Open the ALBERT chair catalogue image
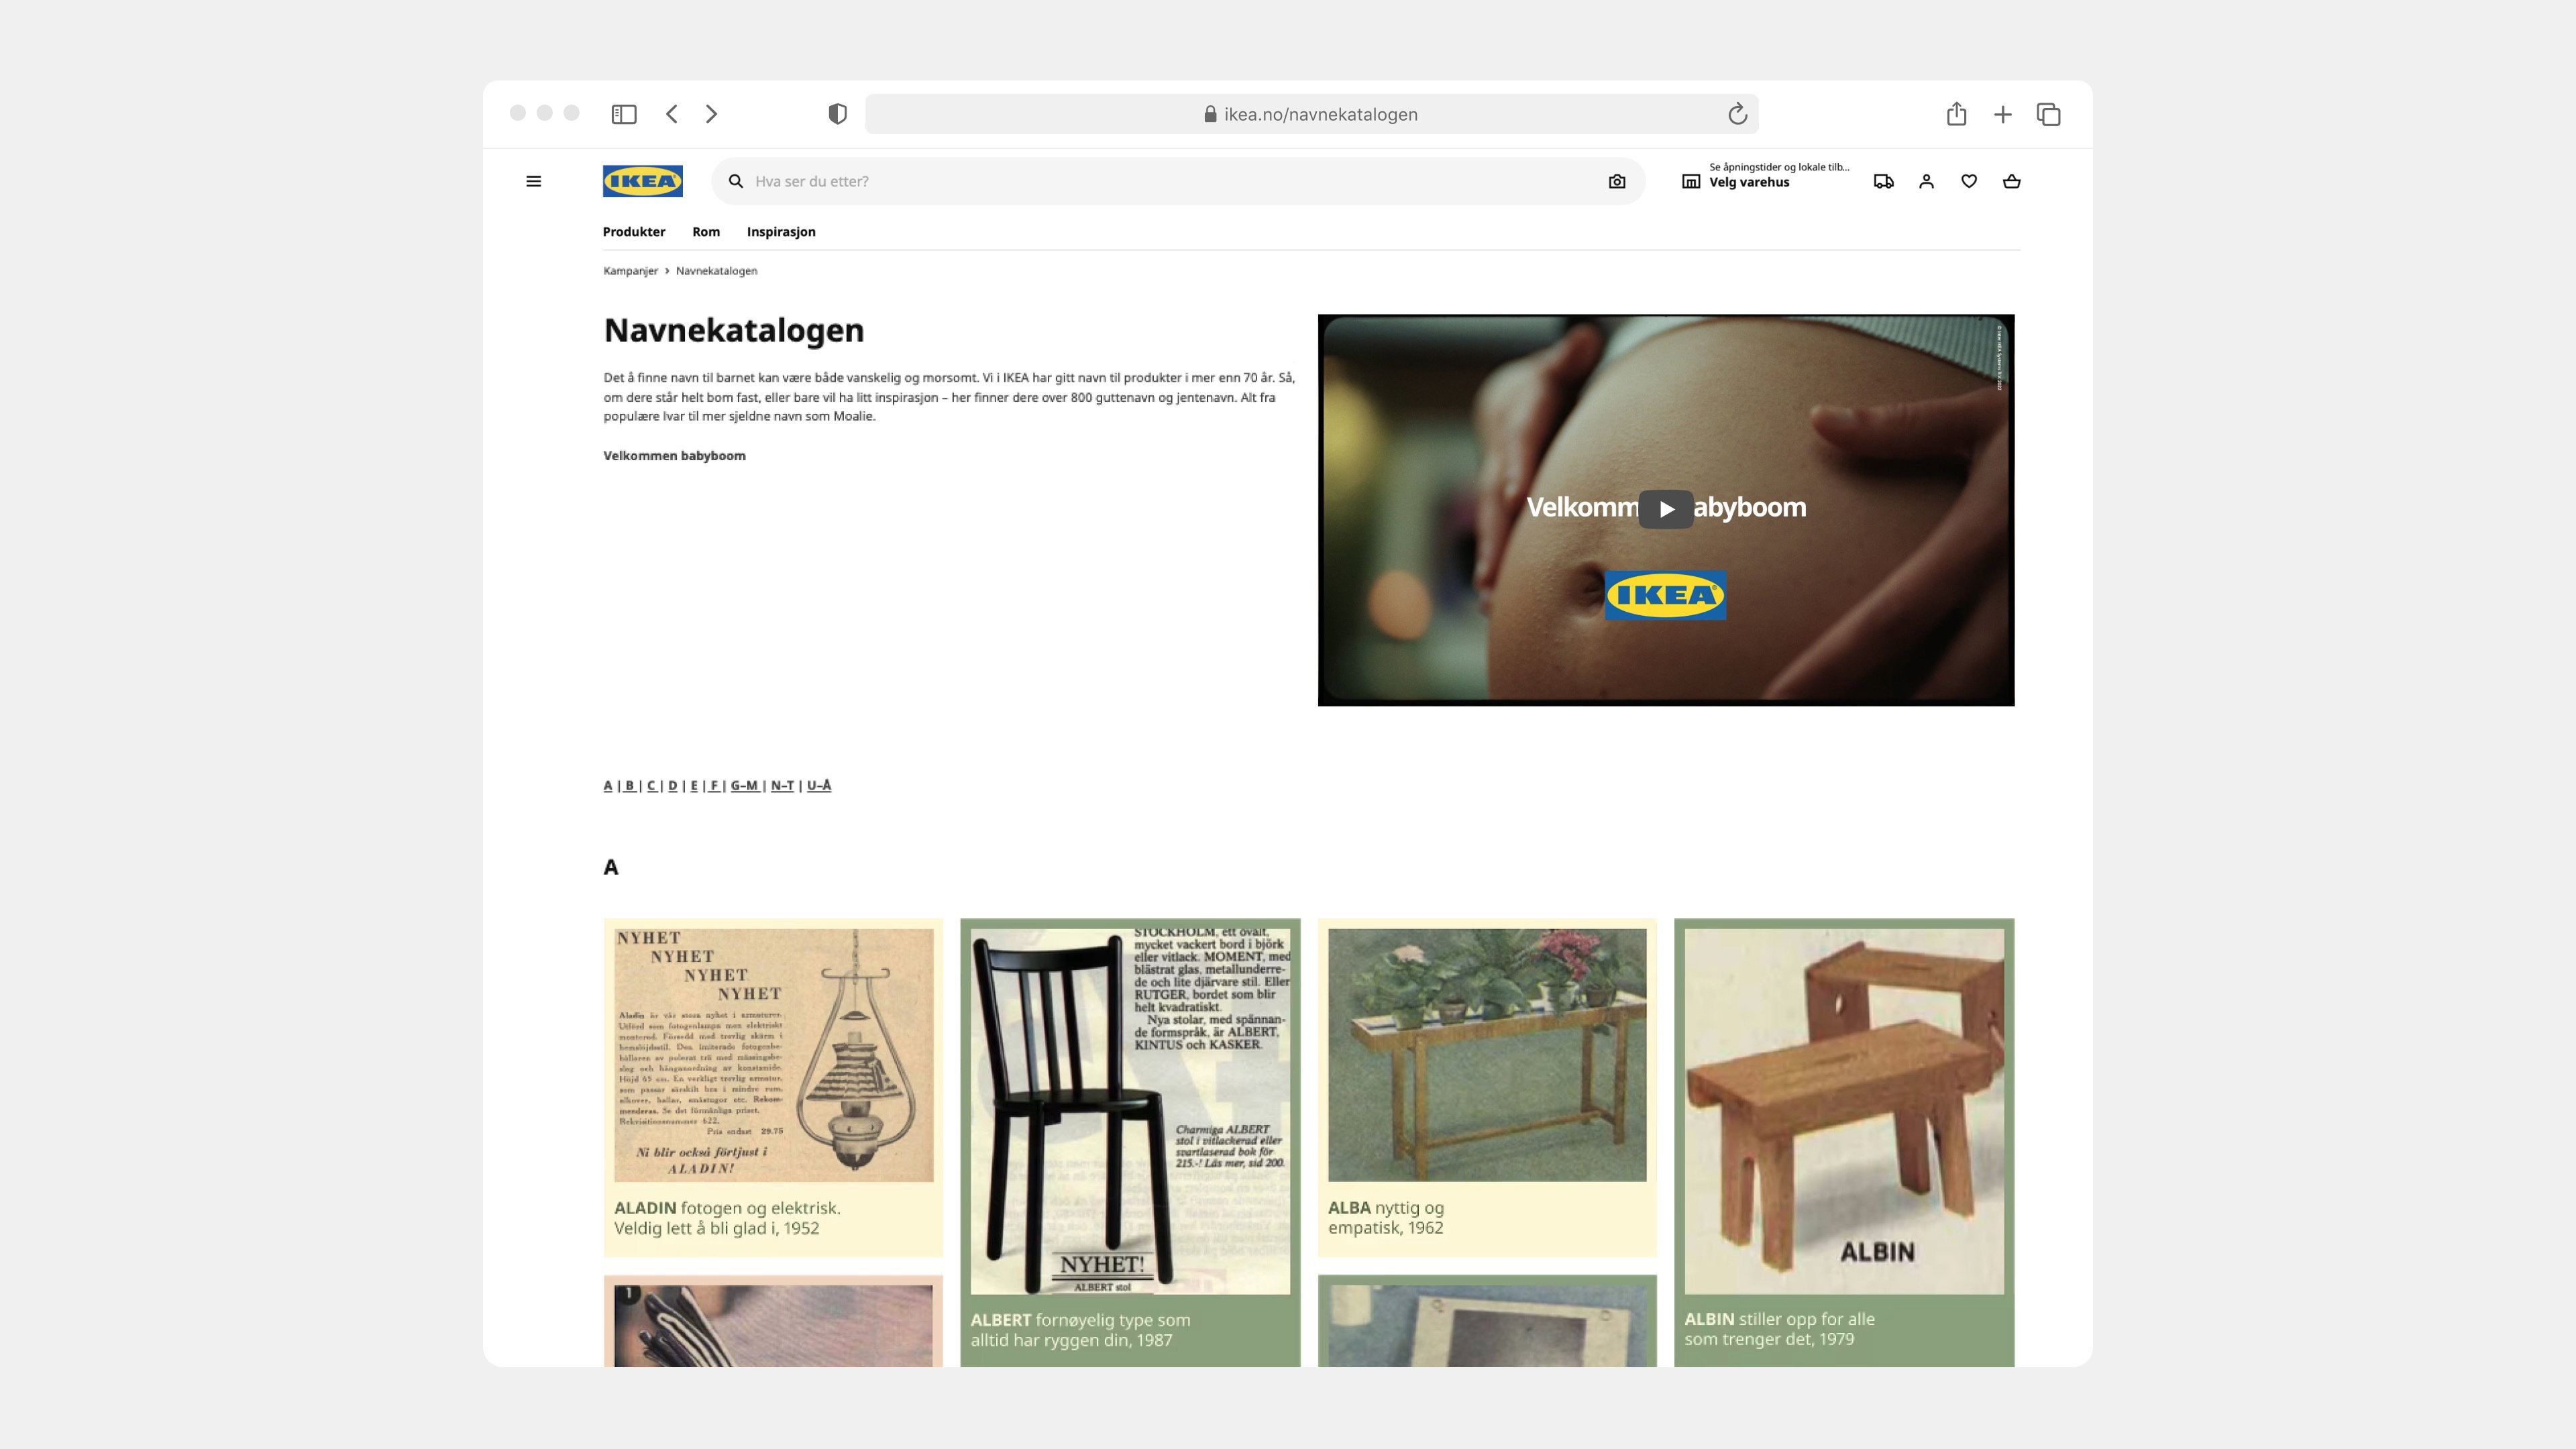Image resolution: width=2576 pixels, height=1449 pixels. click(1130, 1111)
